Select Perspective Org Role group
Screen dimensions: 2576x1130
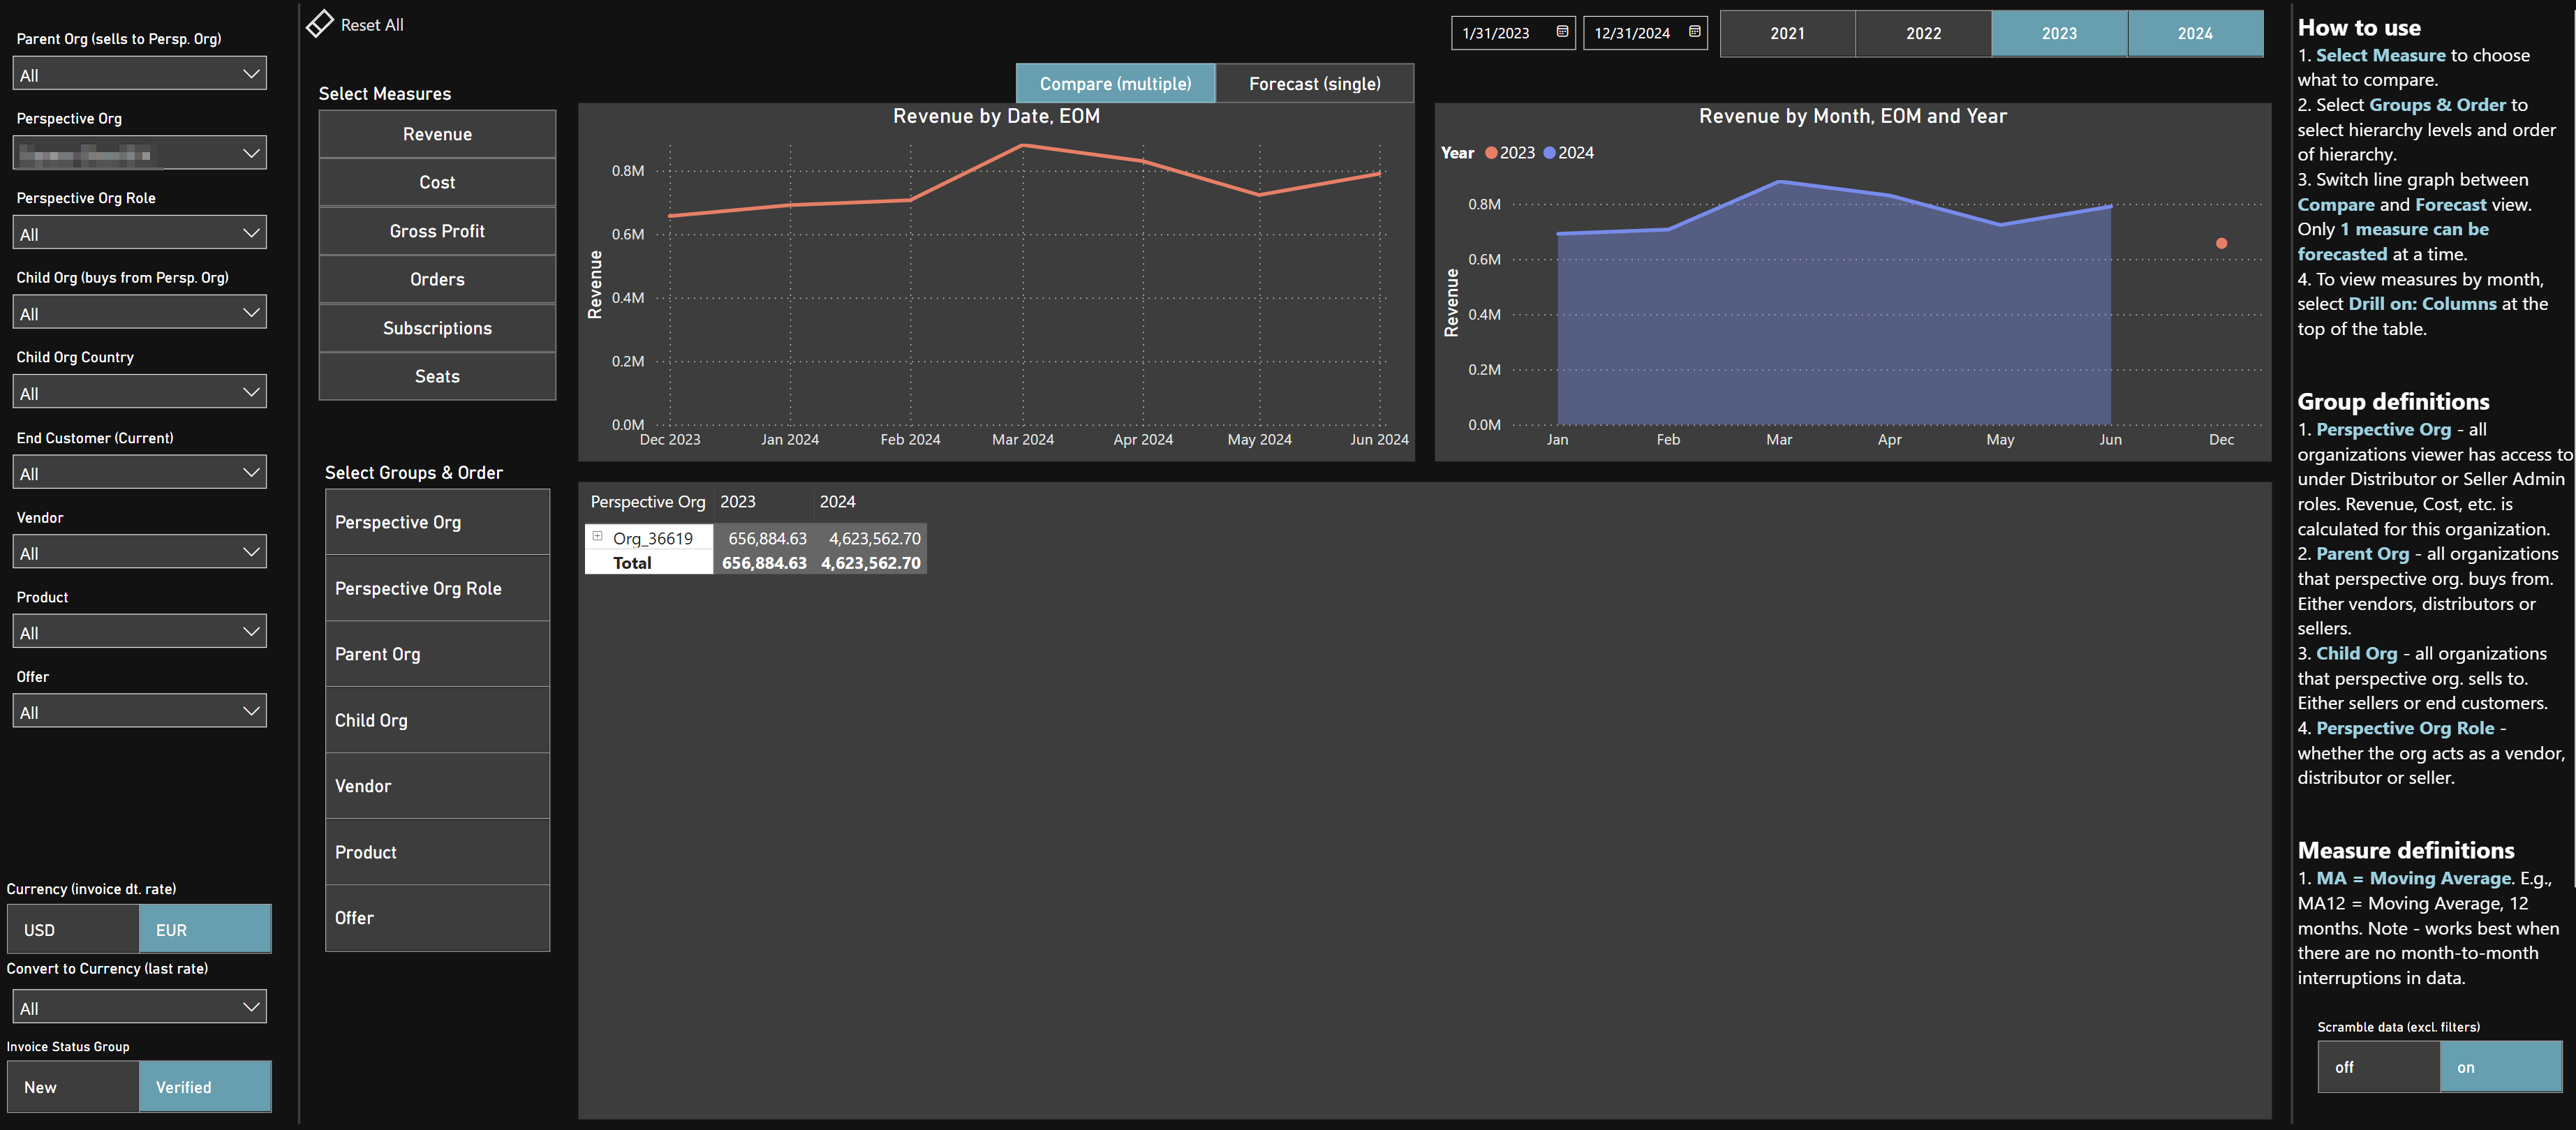point(437,588)
